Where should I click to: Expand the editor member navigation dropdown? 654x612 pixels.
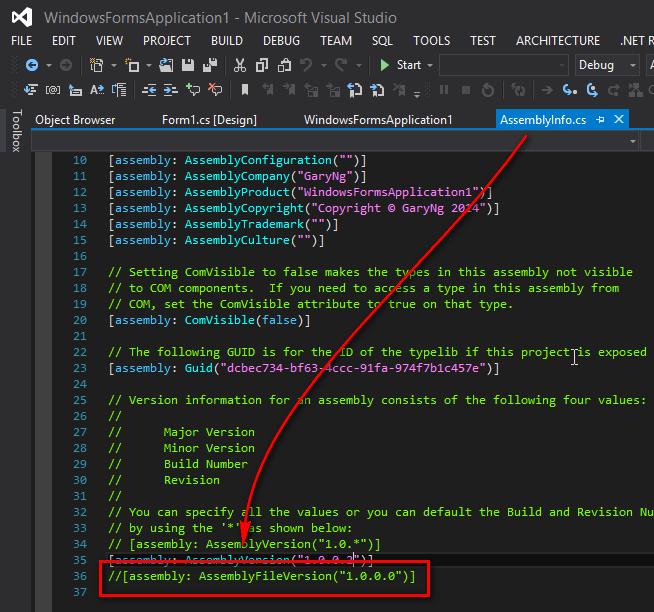coord(633,141)
